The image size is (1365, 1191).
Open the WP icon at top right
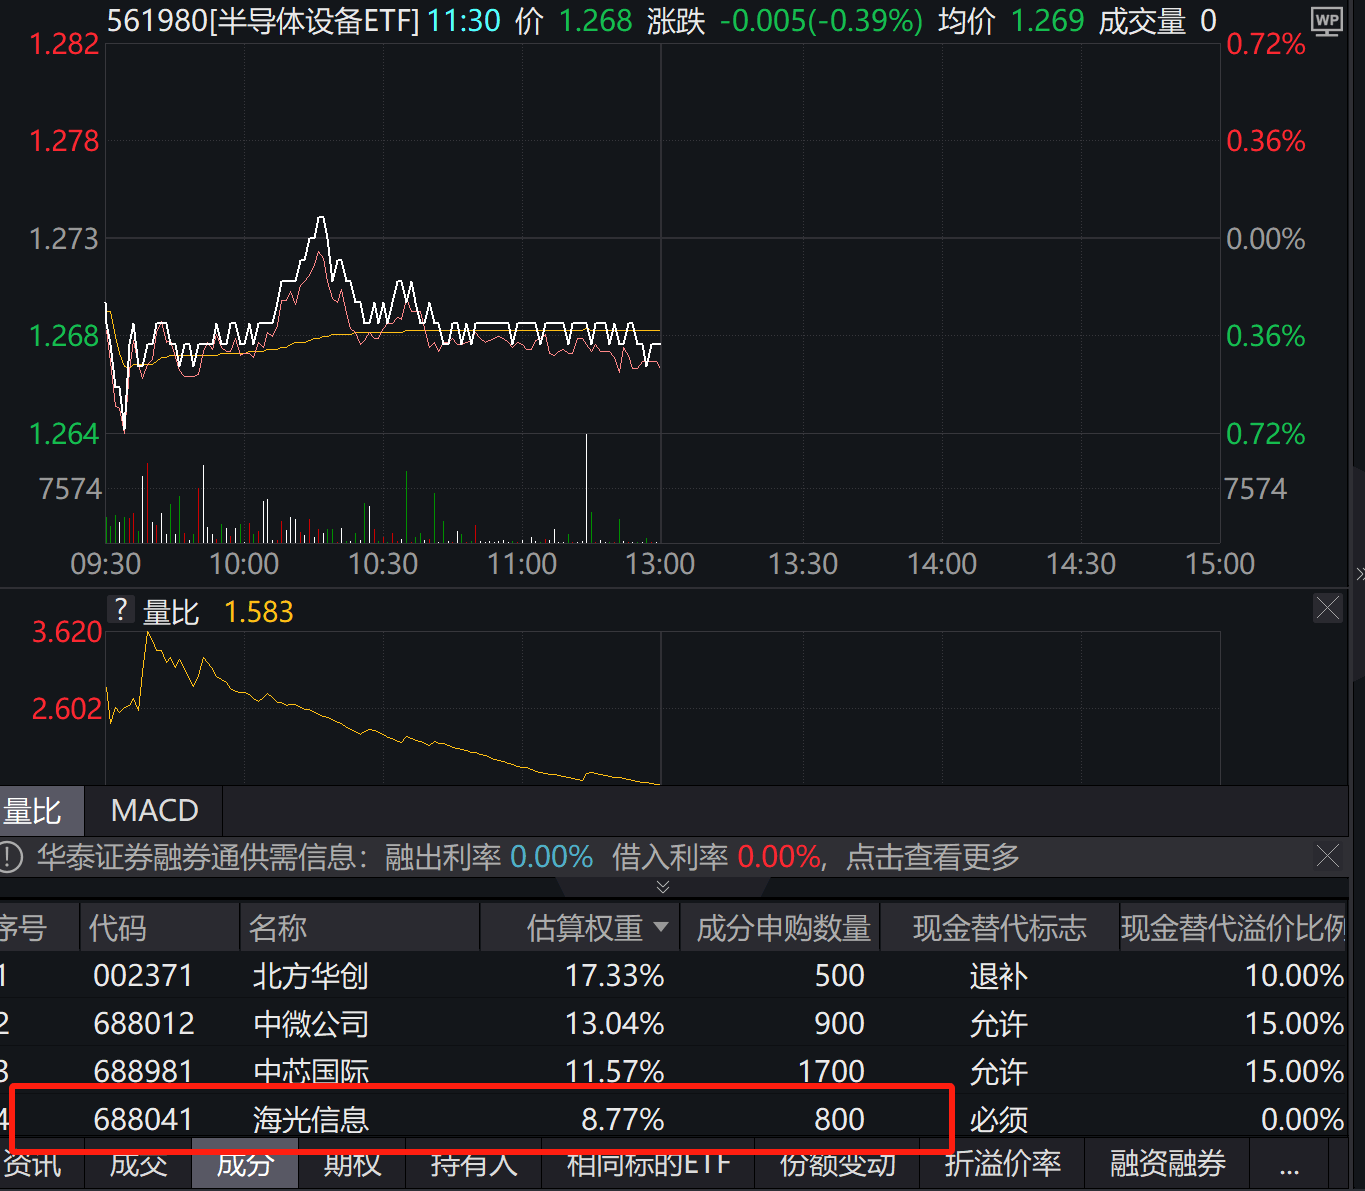click(1327, 21)
